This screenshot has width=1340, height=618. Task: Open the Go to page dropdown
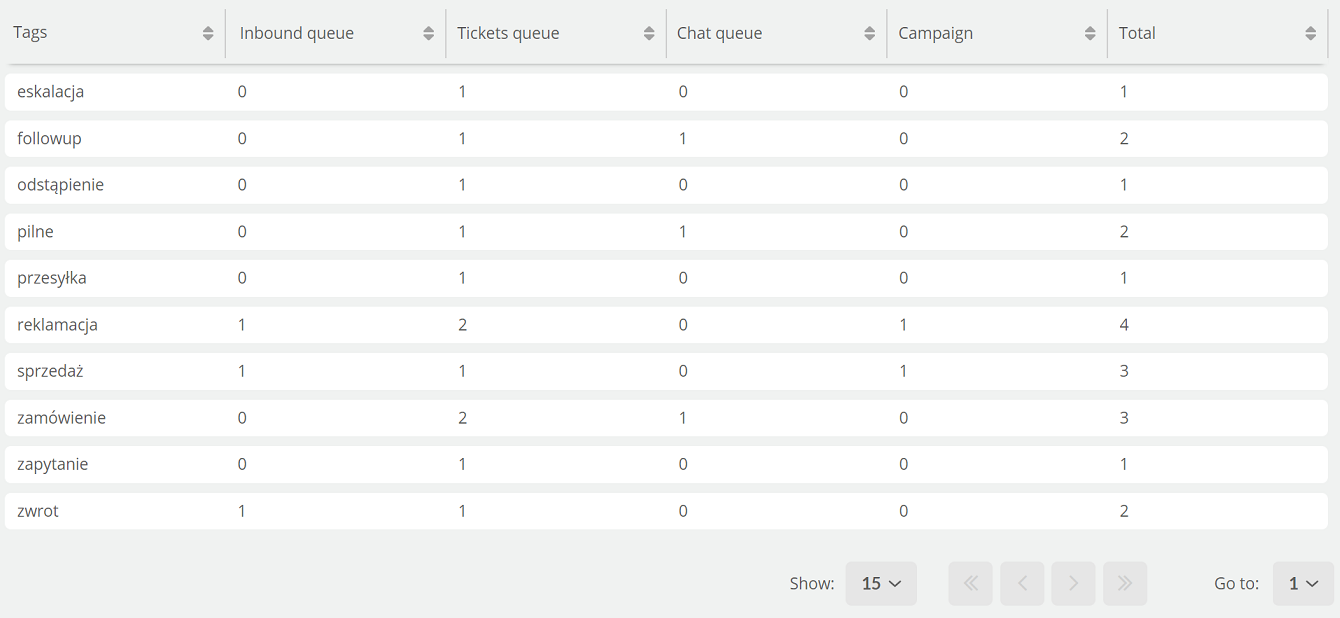[x=1303, y=583]
